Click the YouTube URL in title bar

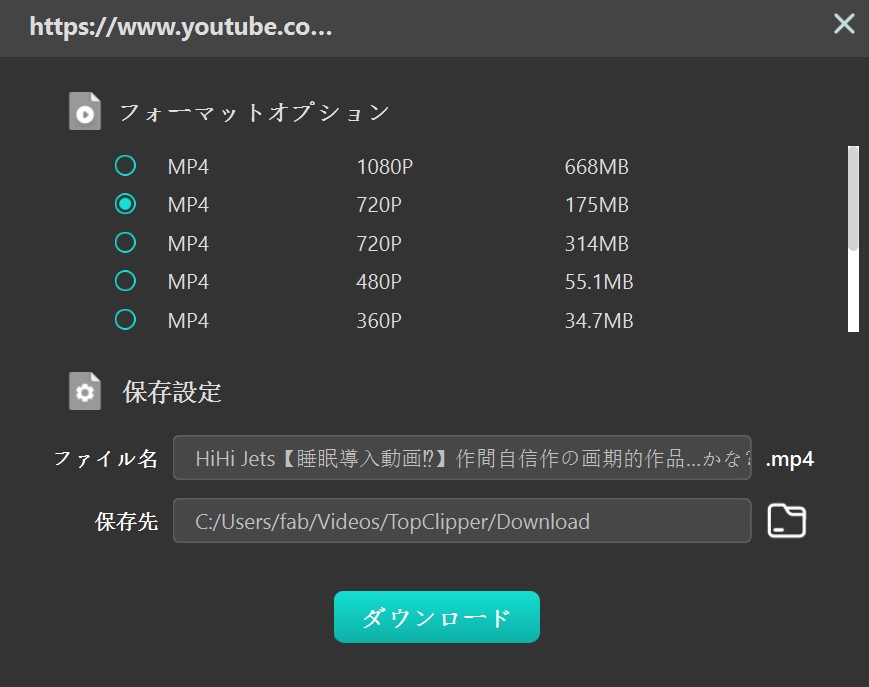(x=181, y=27)
